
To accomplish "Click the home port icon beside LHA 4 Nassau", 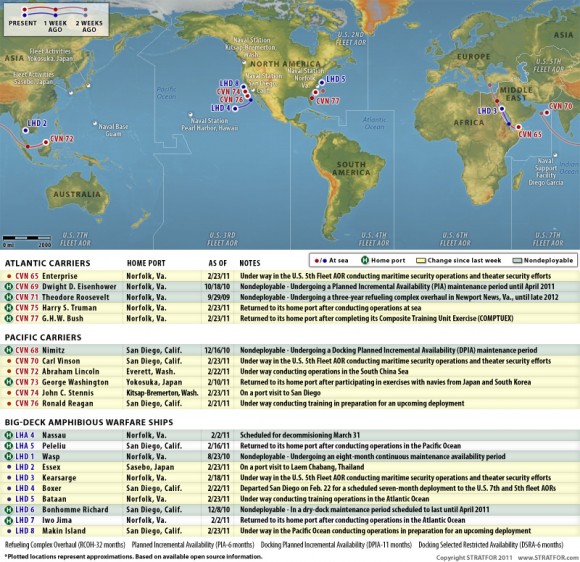I will [x=9, y=435].
